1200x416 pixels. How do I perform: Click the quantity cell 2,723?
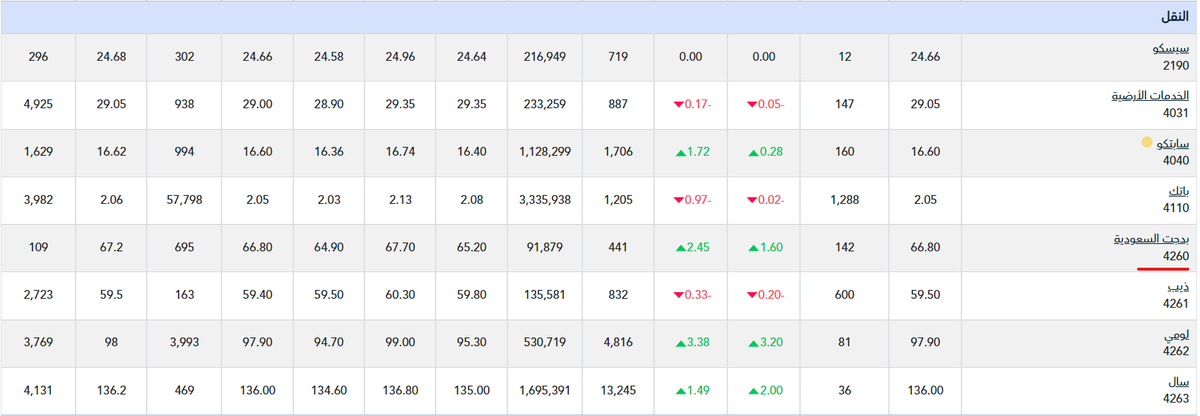(x=37, y=296)
